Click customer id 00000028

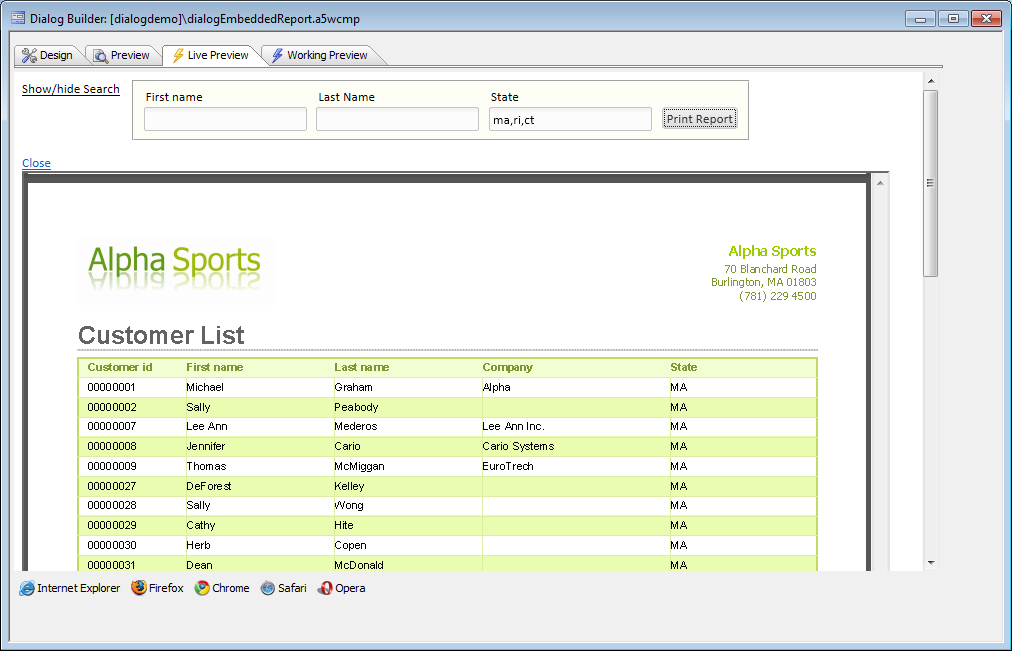(112, 505)
